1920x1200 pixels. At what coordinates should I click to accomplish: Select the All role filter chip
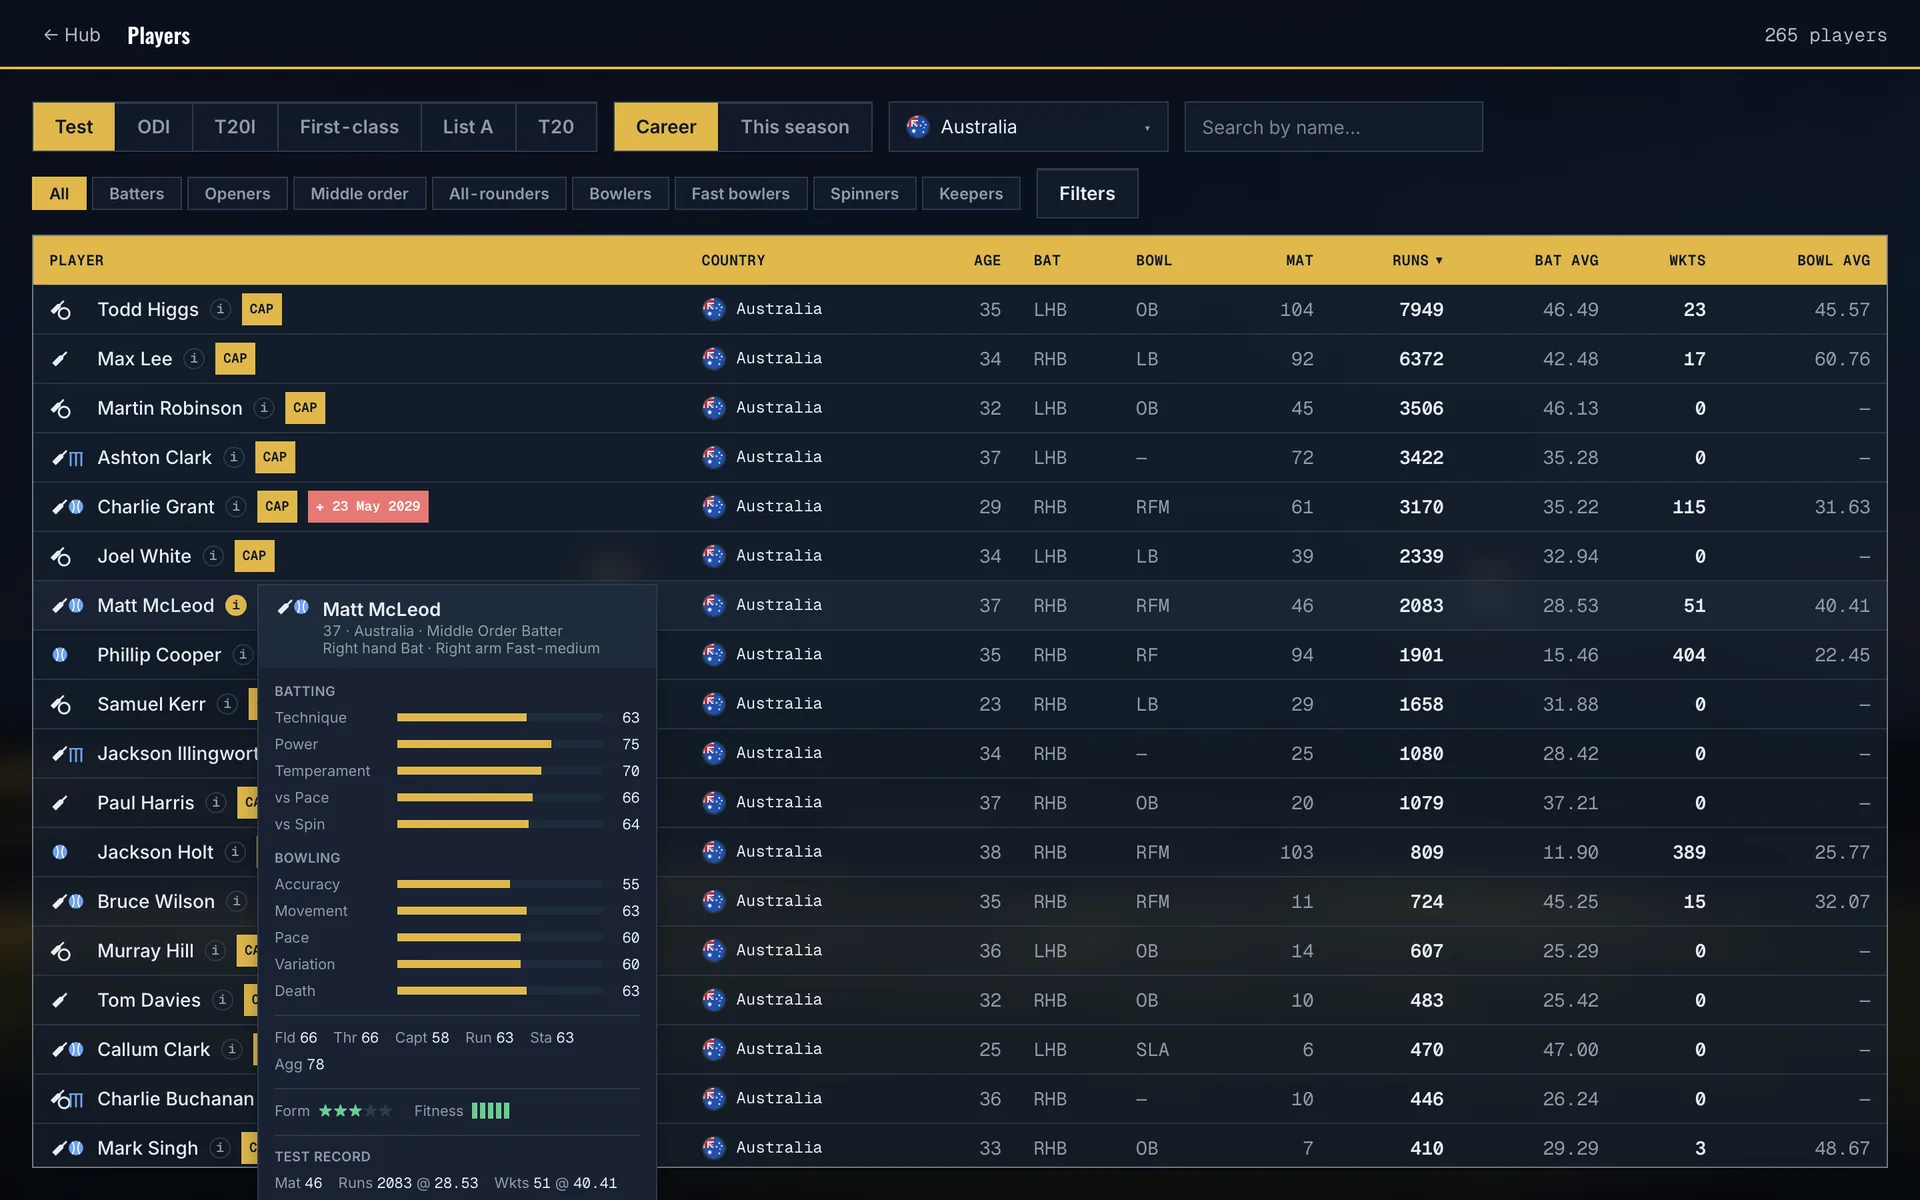coord(59,193)
